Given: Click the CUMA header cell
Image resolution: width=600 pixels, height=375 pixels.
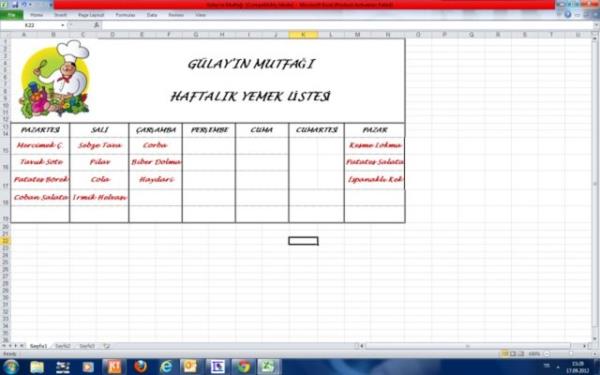Looking at the screenshot, I should pos(262,130).
